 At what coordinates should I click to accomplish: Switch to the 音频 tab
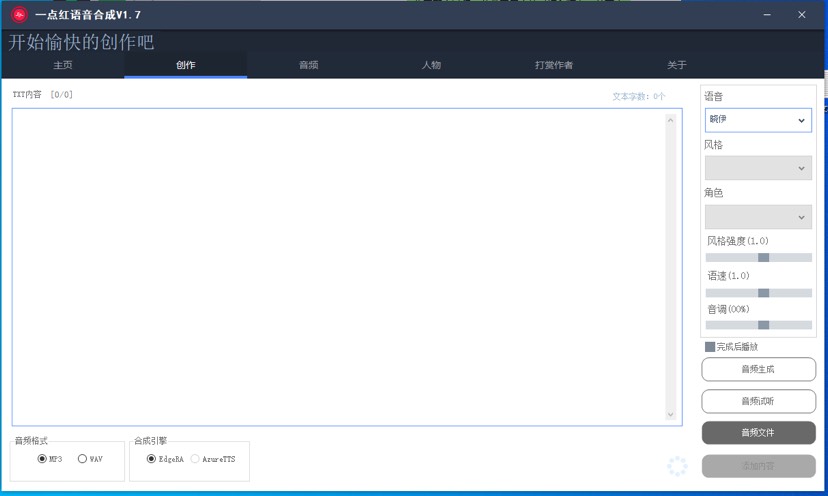tap(308, 65)
